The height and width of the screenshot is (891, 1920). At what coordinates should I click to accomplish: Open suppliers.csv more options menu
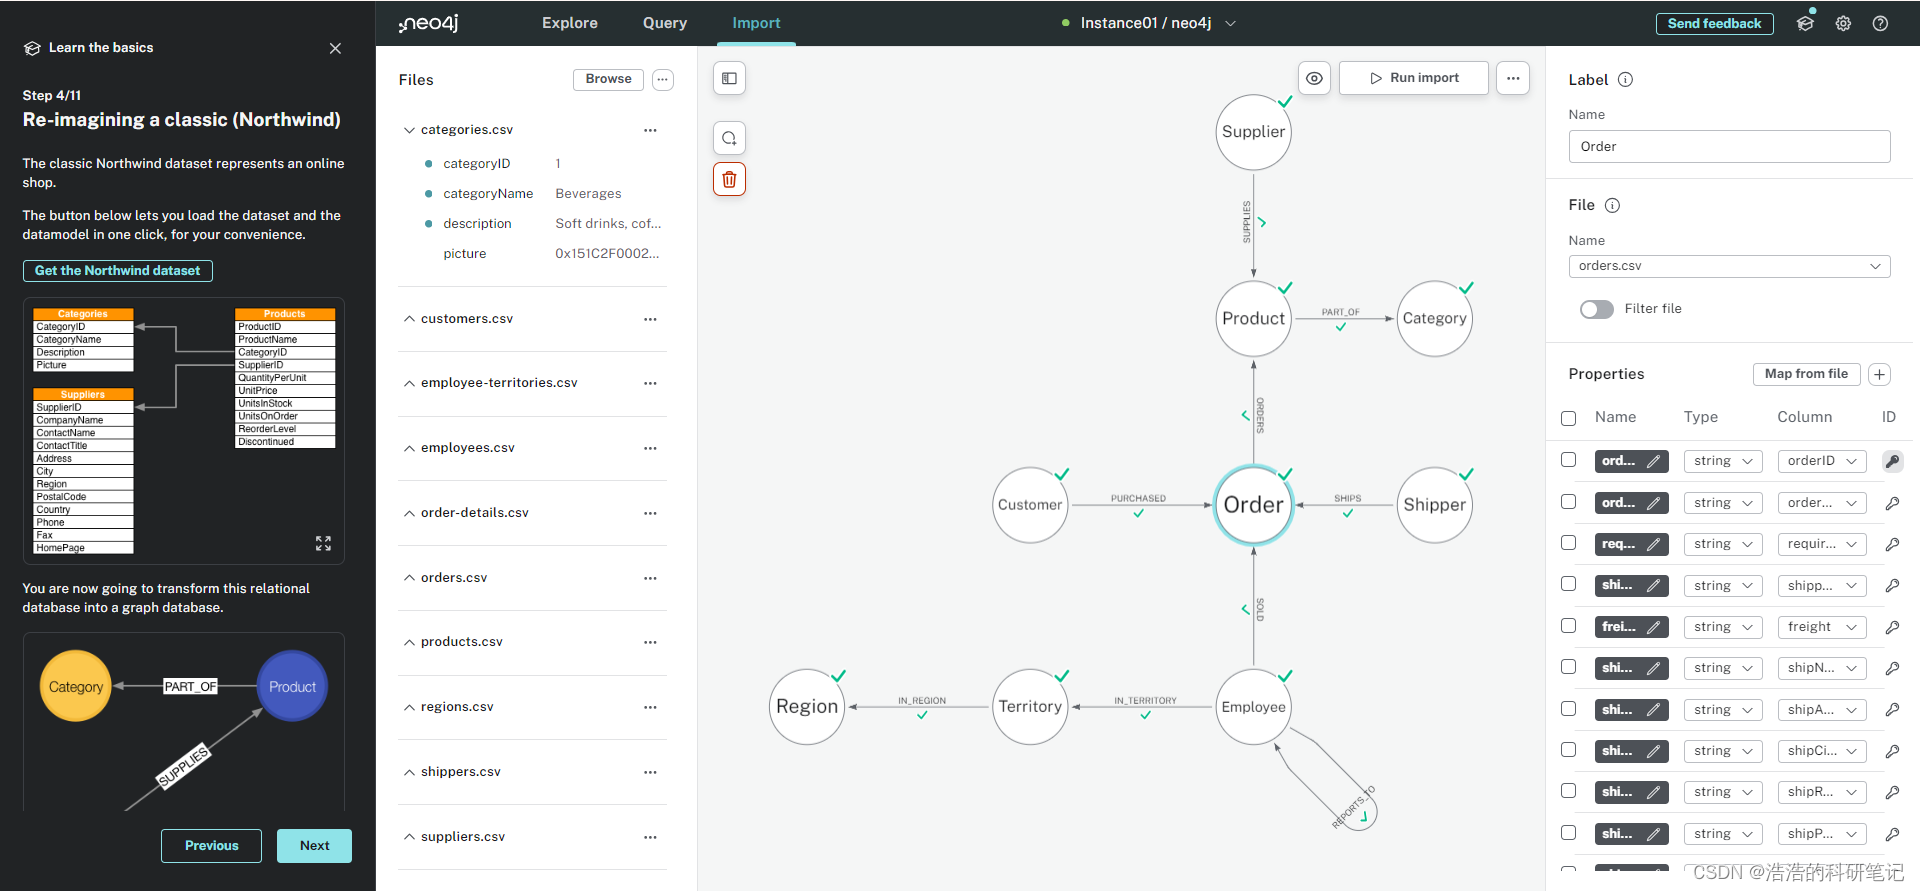tap(650, 837)
